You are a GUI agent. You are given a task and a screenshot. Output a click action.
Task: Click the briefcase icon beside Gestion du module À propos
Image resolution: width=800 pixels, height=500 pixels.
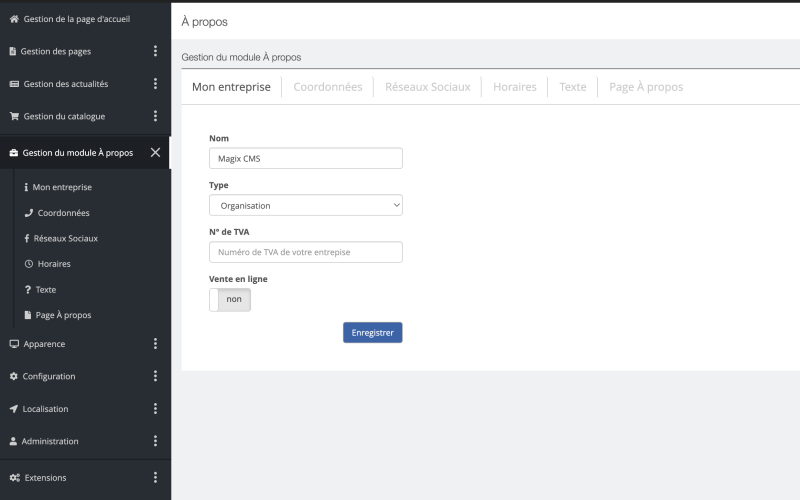coord(14,153)
